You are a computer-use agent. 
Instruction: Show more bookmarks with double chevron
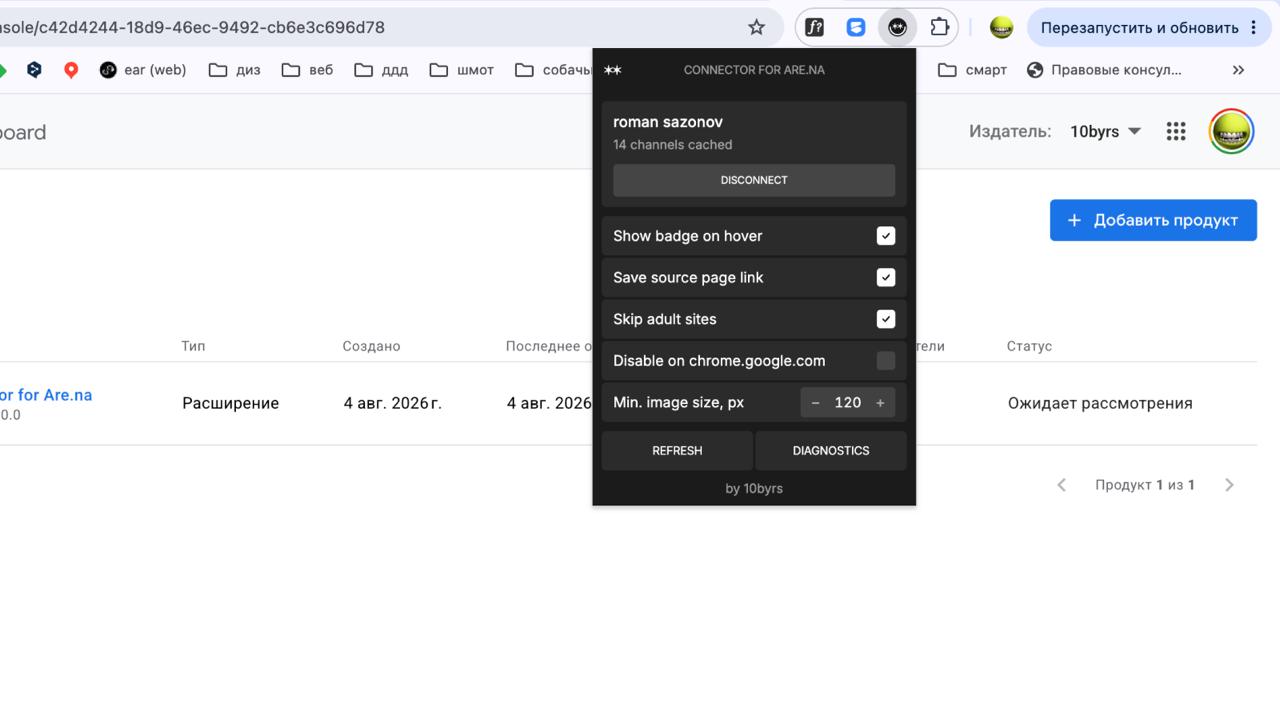1238,70
